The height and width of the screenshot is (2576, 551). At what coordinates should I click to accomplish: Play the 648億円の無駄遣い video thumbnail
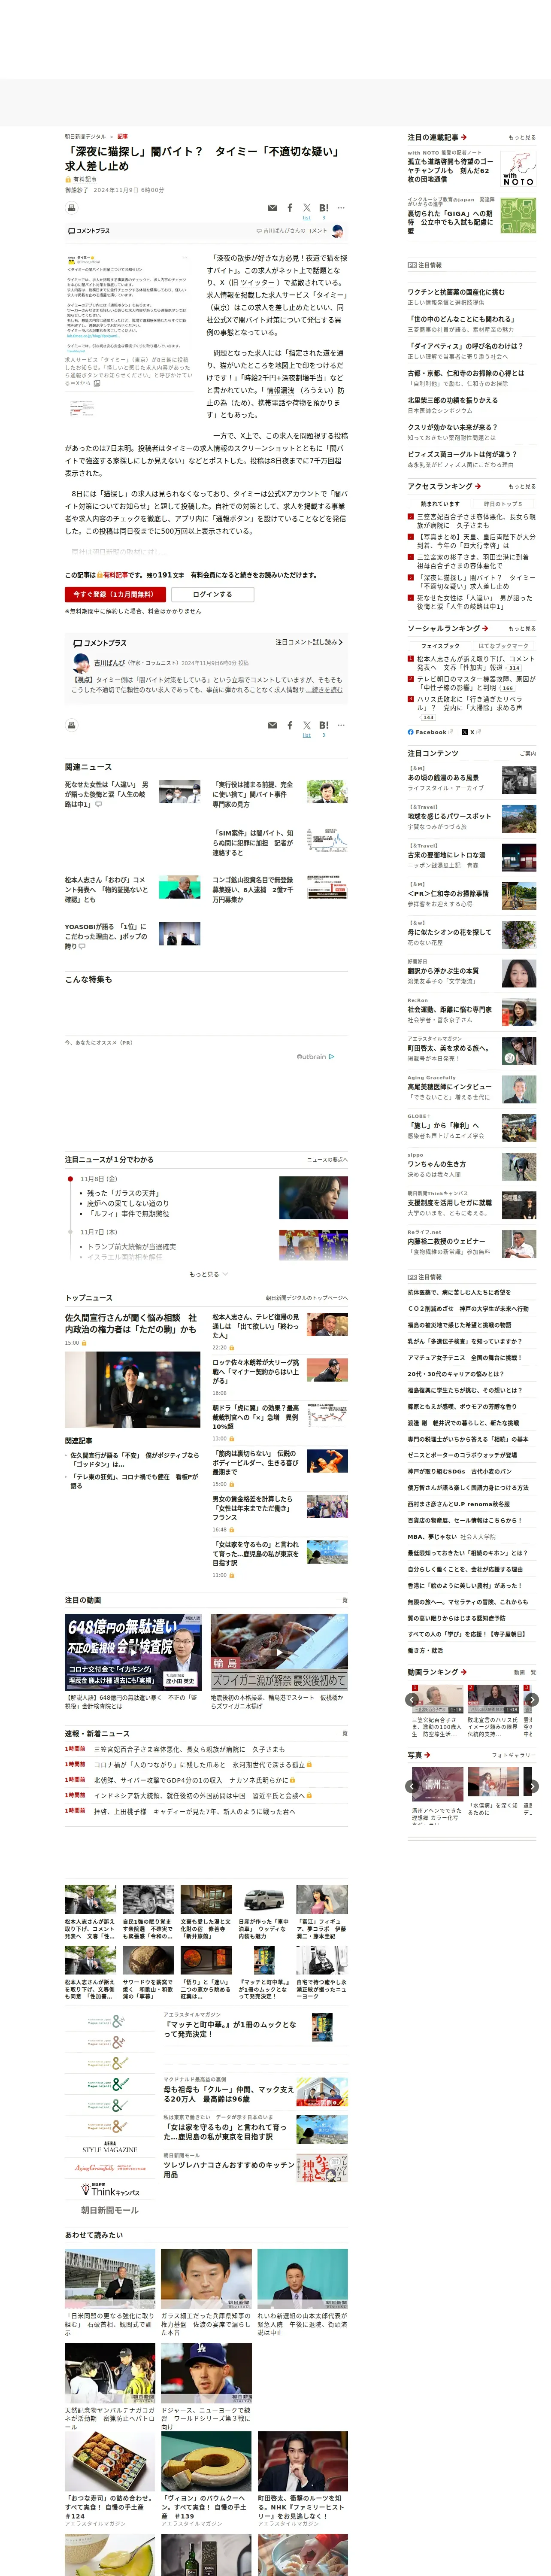point(134,1652)
